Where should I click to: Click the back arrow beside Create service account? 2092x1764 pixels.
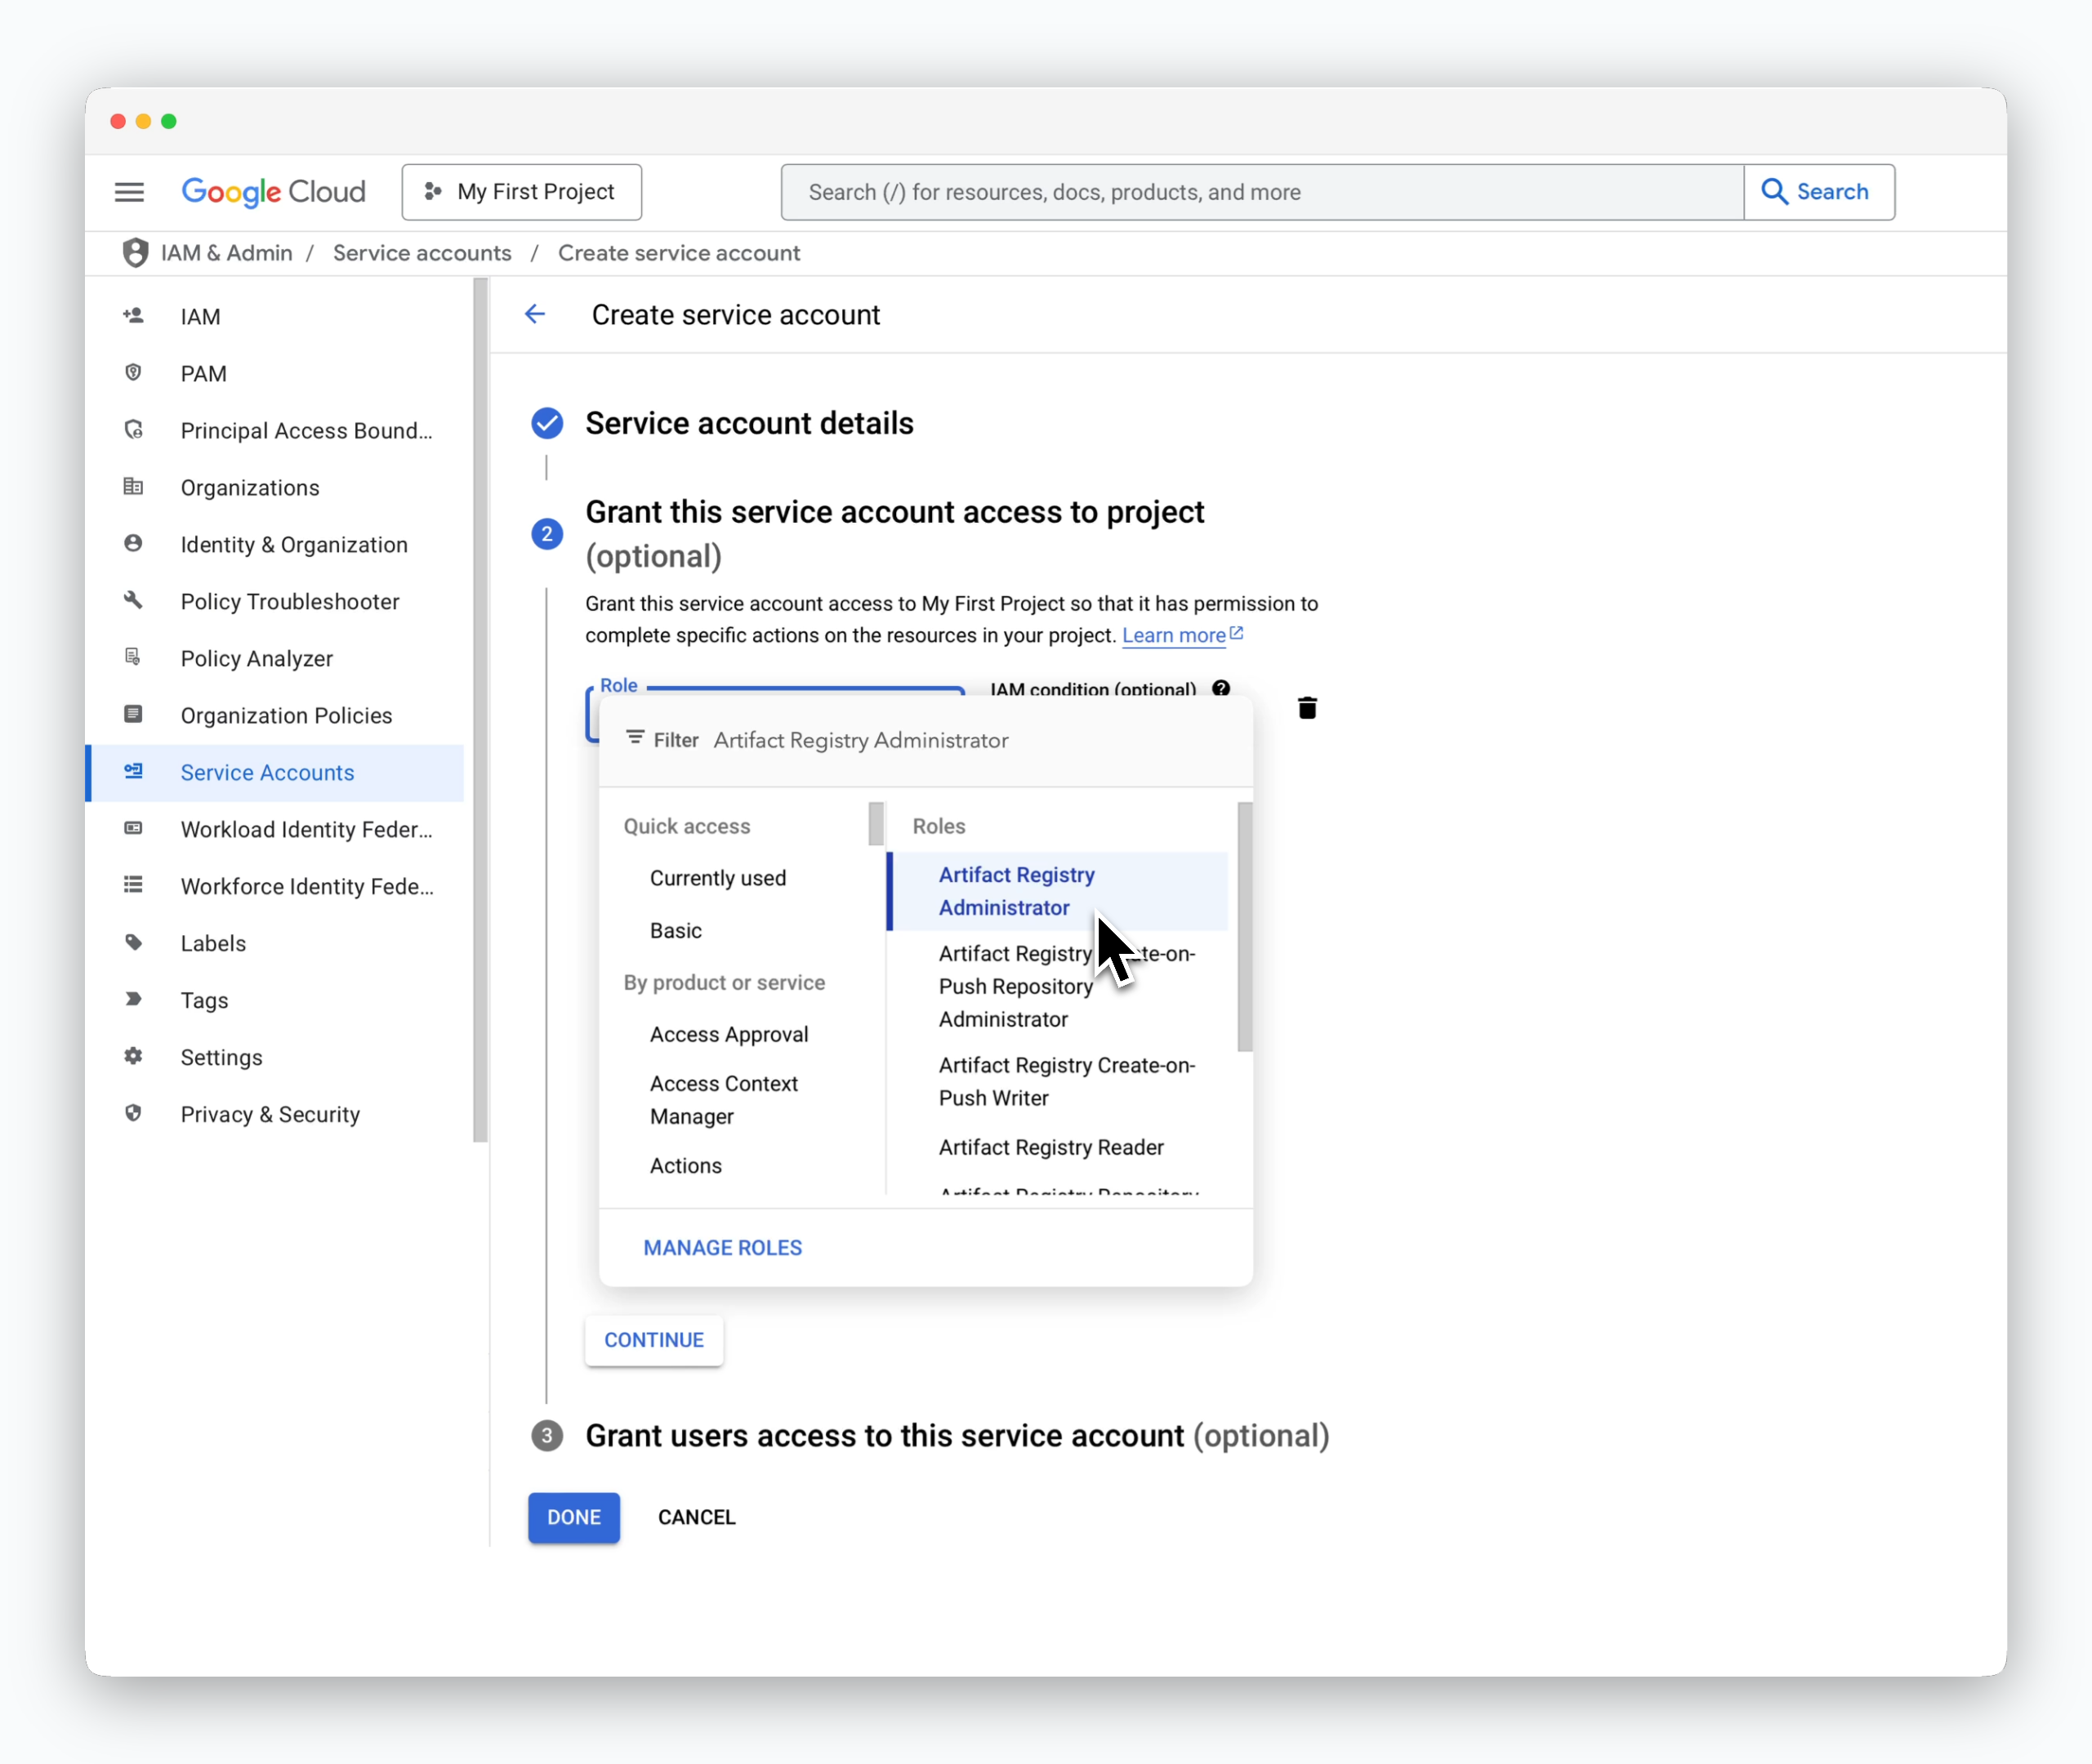click(x=535, y=315)
